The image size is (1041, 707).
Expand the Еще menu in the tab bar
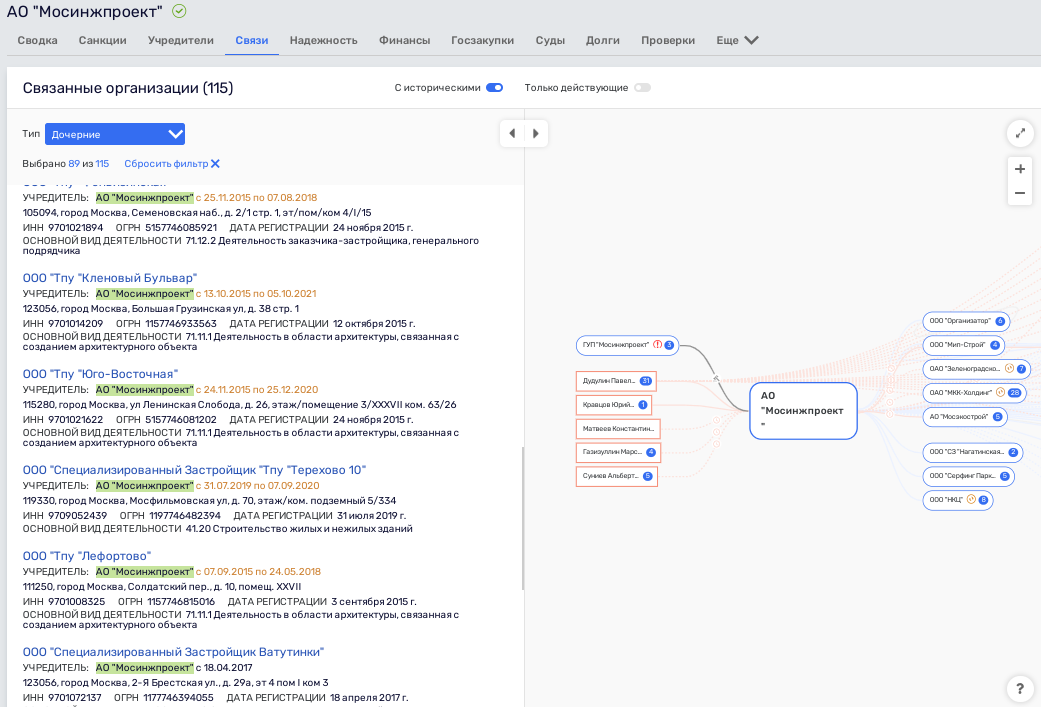tap(737, 40)
